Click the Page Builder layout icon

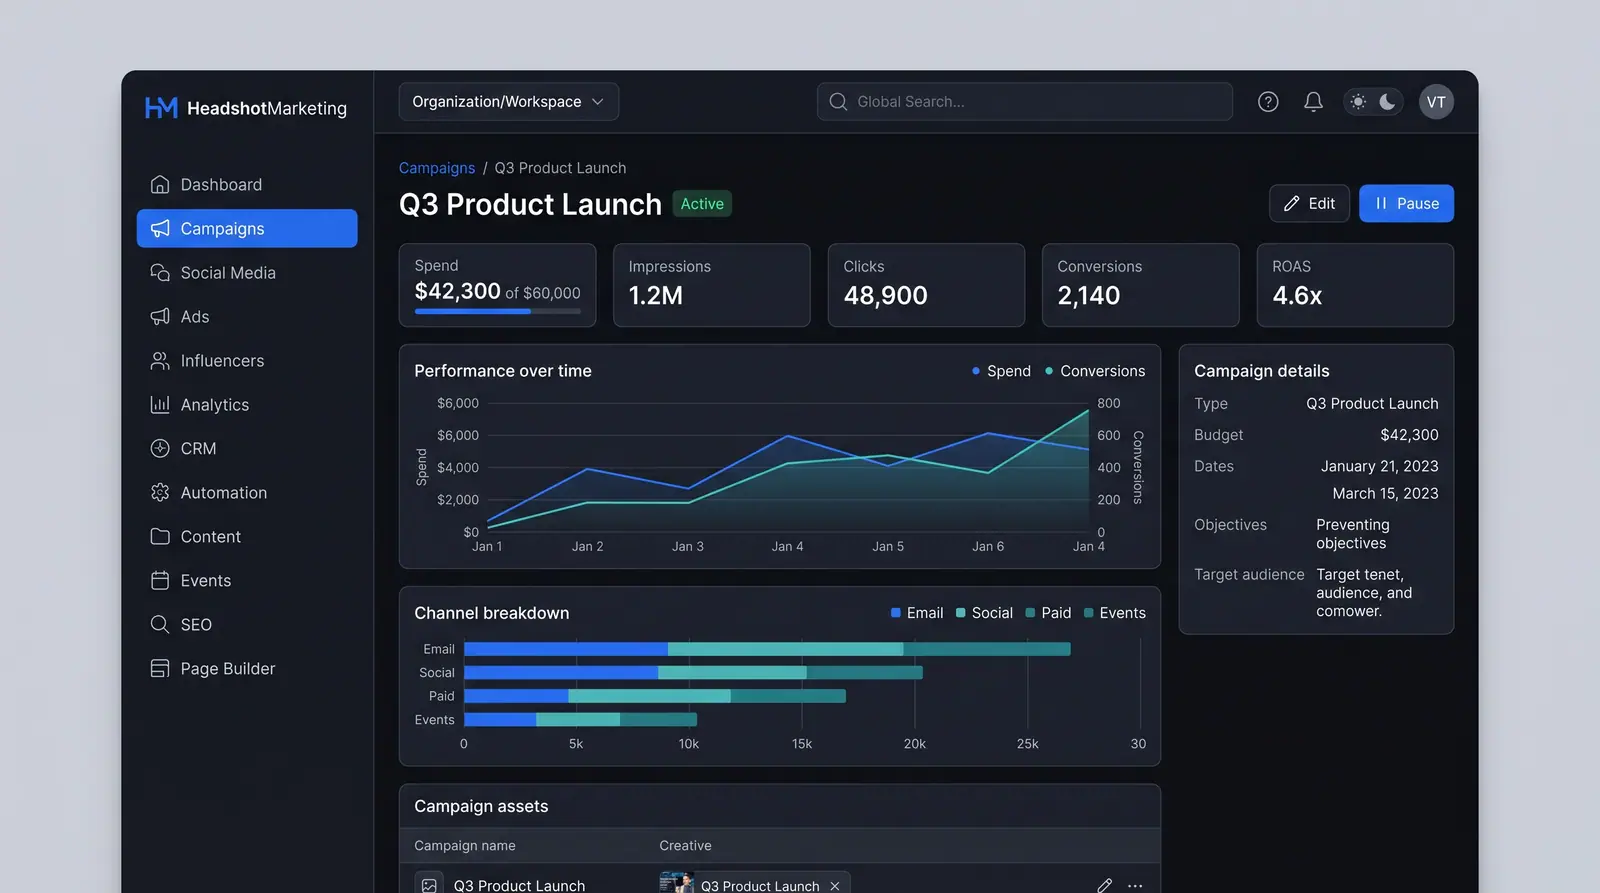tap(160, 668)
